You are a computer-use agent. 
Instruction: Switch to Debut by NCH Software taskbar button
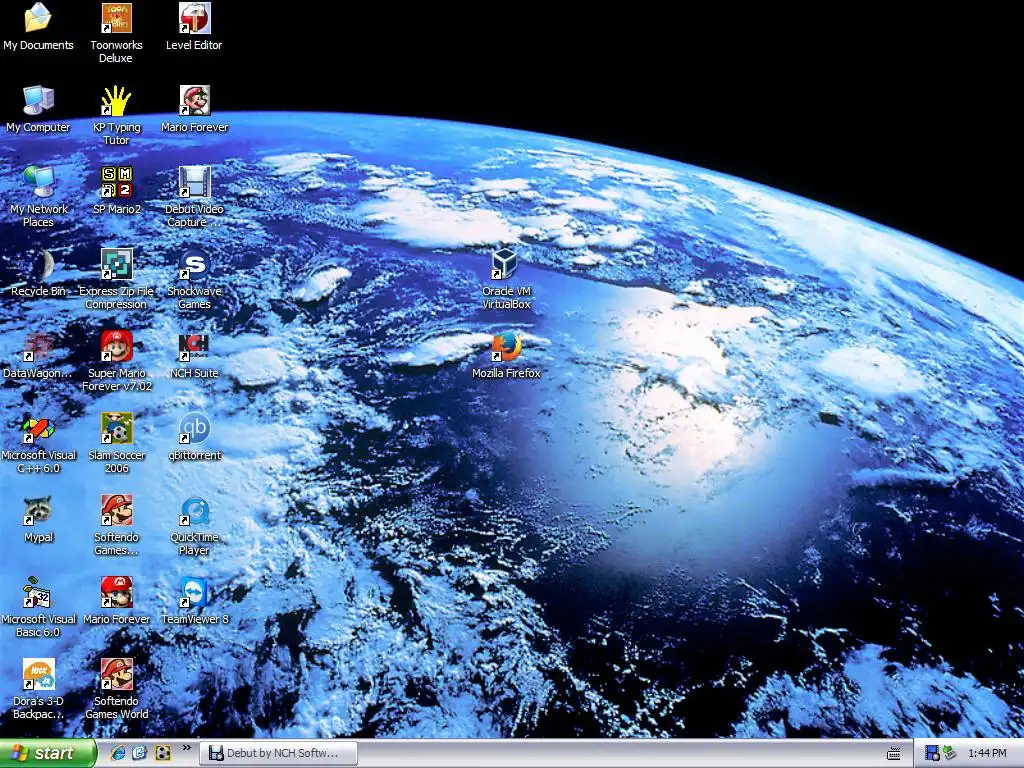(x=278, y=753)
